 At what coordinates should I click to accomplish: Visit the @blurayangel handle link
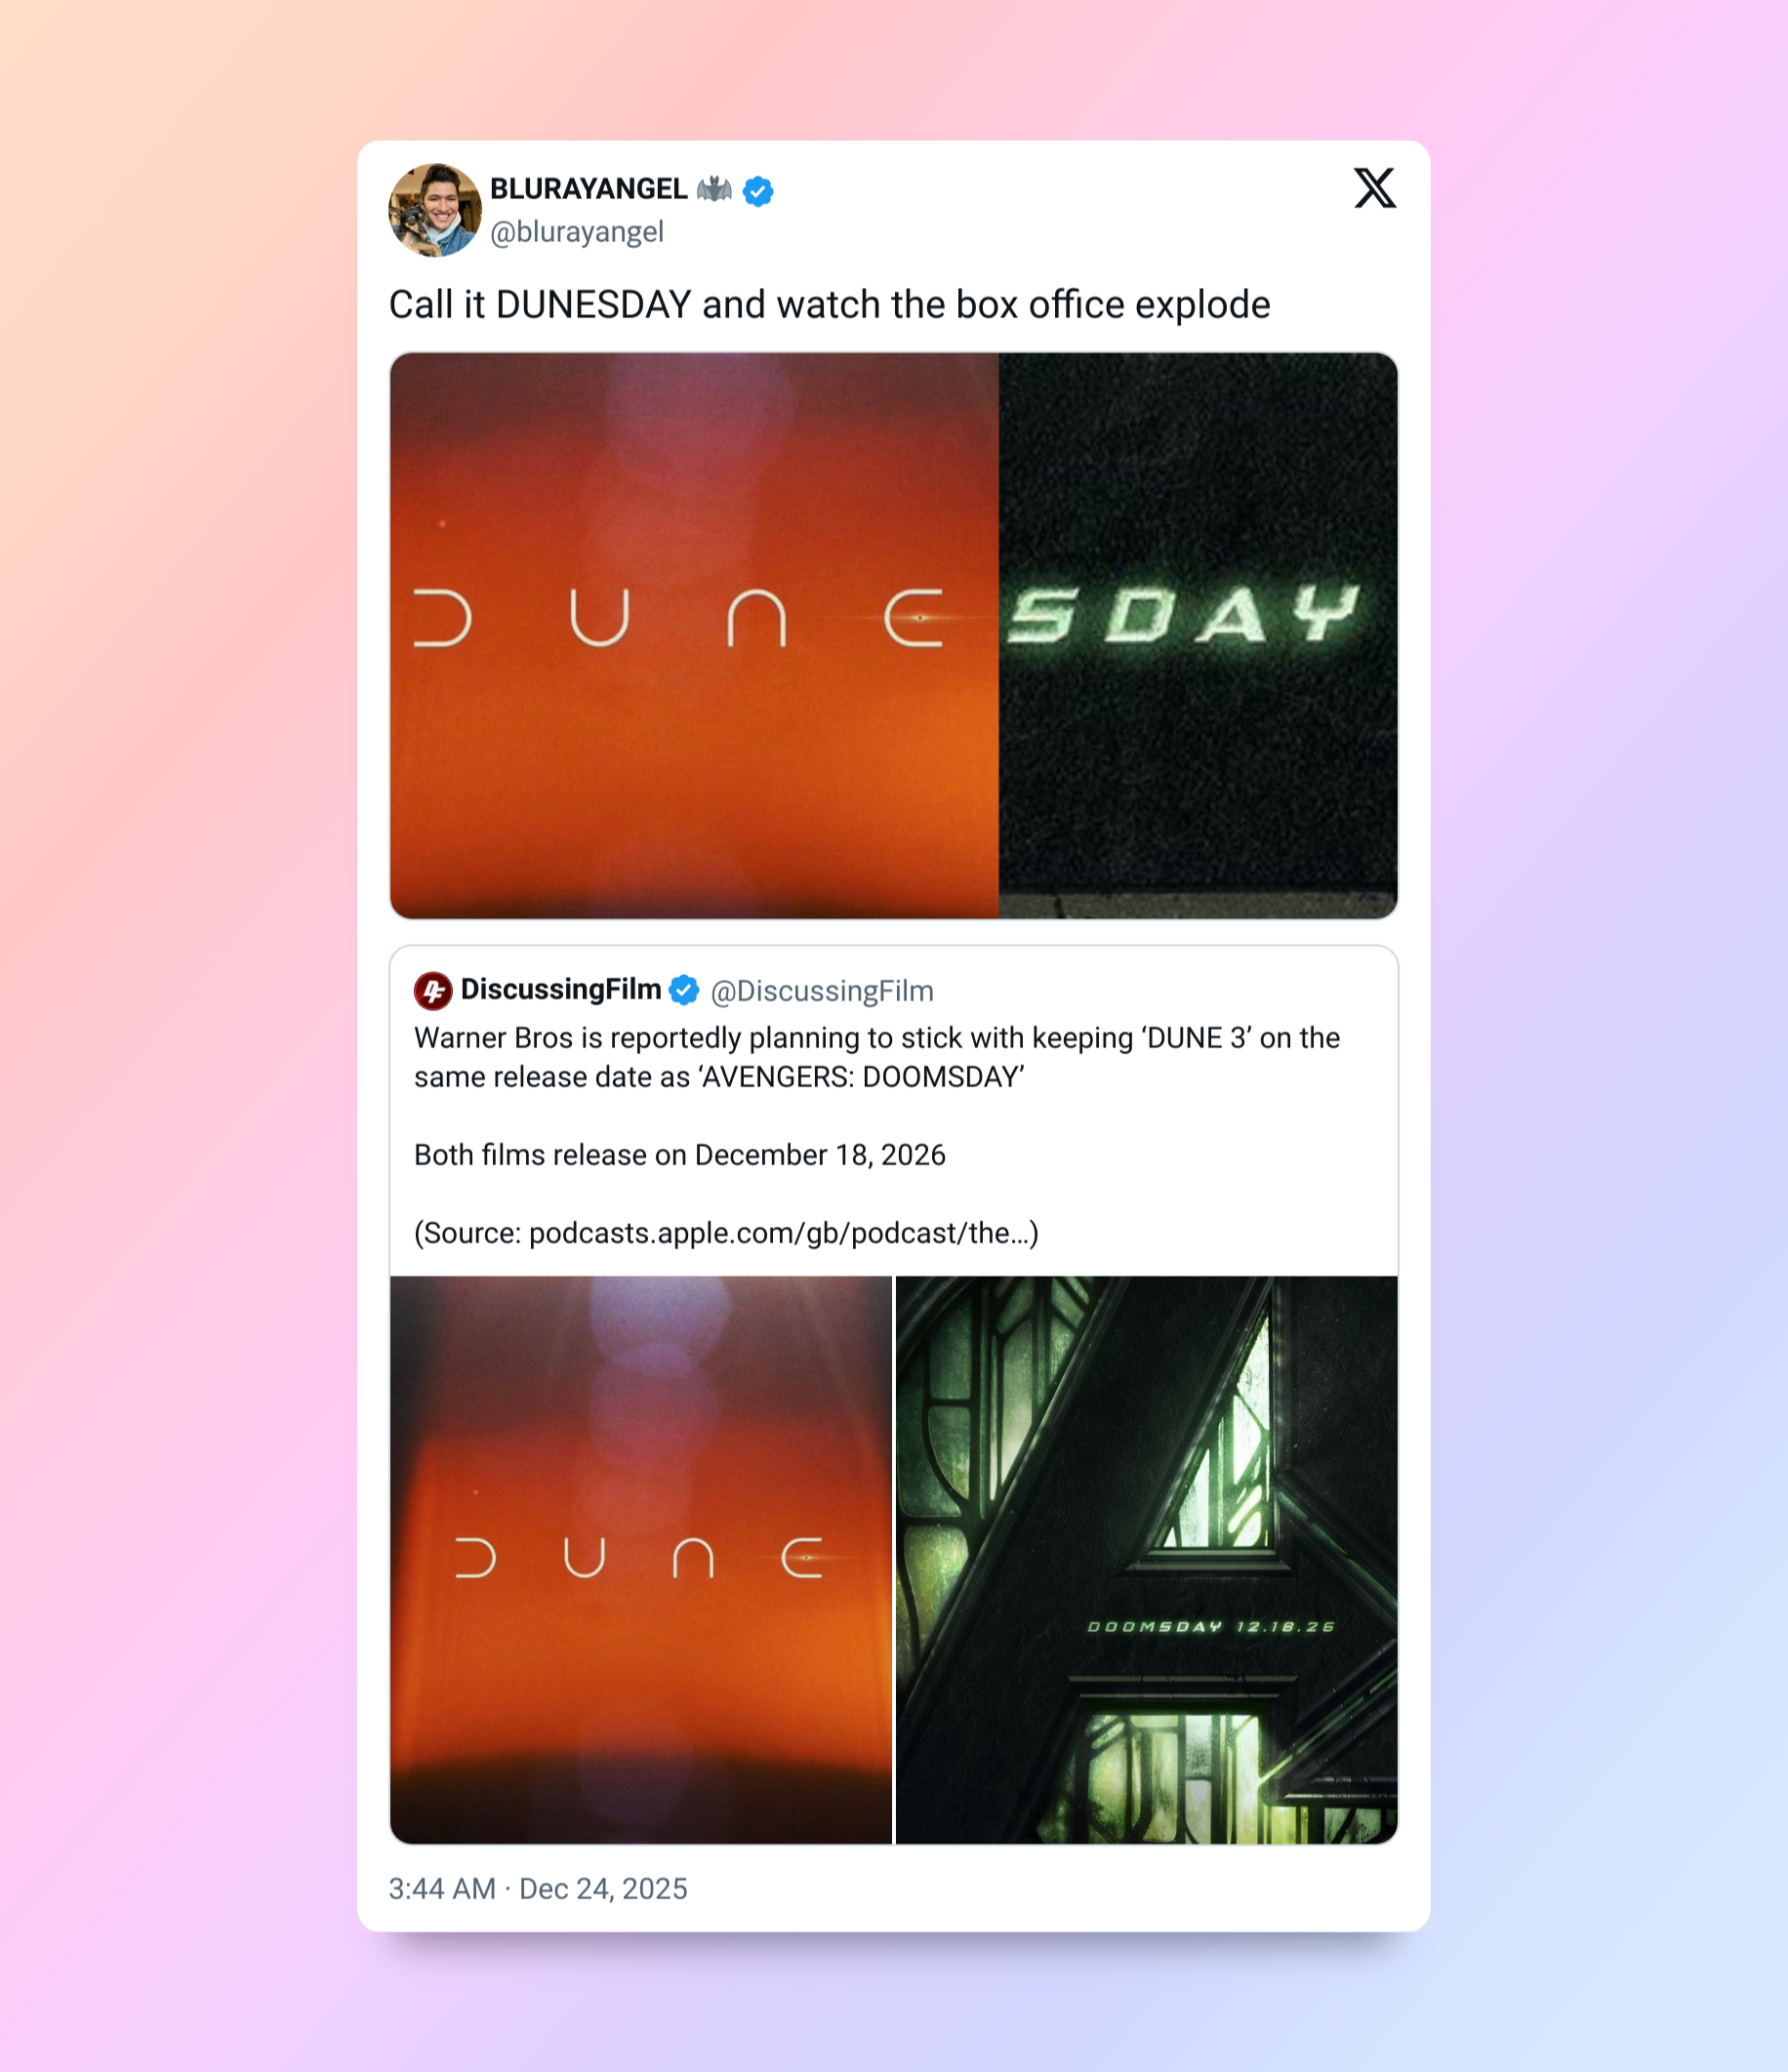577,232
